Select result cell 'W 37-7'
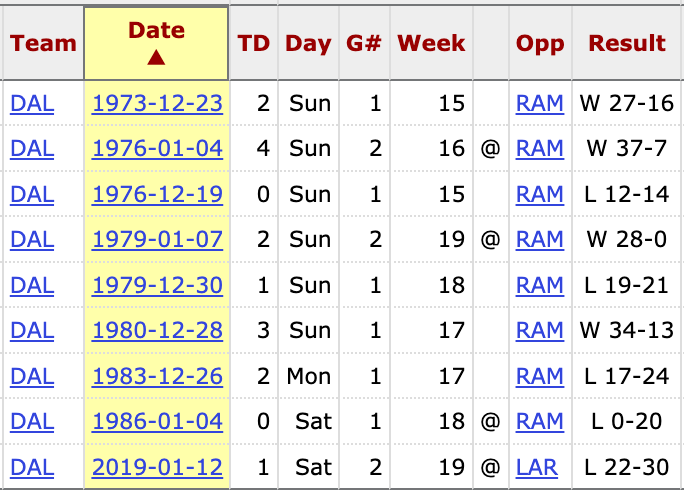 pyautogui.click(x=627, y=148)
